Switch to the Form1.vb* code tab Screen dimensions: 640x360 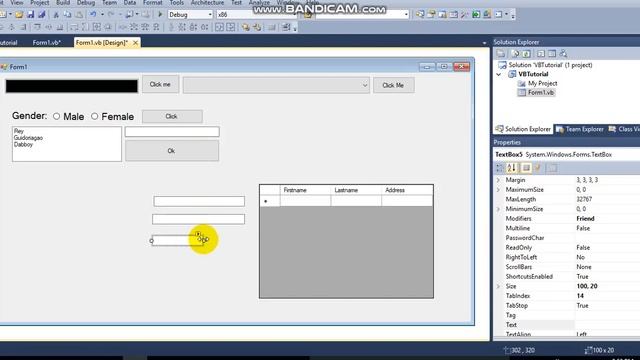coord(47,42)
